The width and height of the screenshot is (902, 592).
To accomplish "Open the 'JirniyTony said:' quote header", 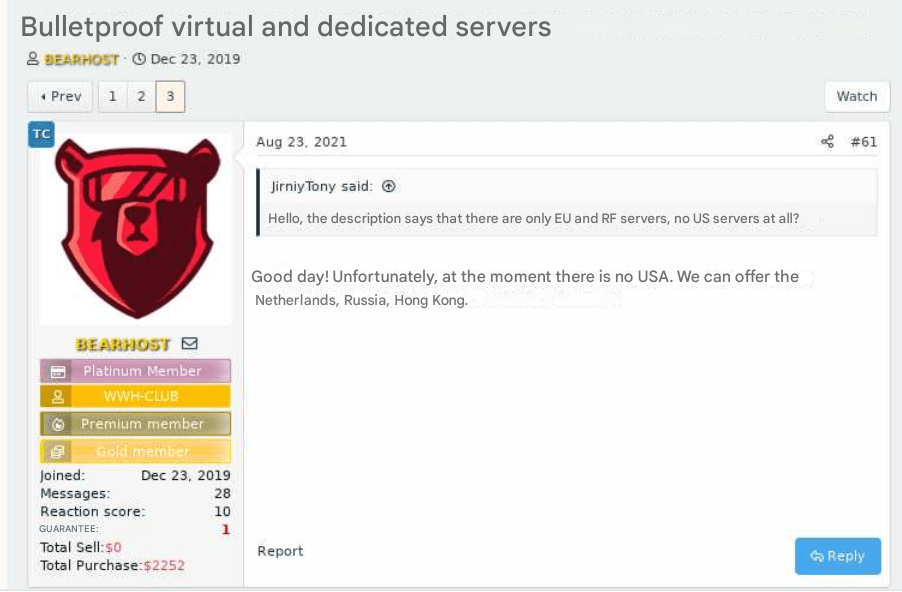I will [x=322, y=186].
